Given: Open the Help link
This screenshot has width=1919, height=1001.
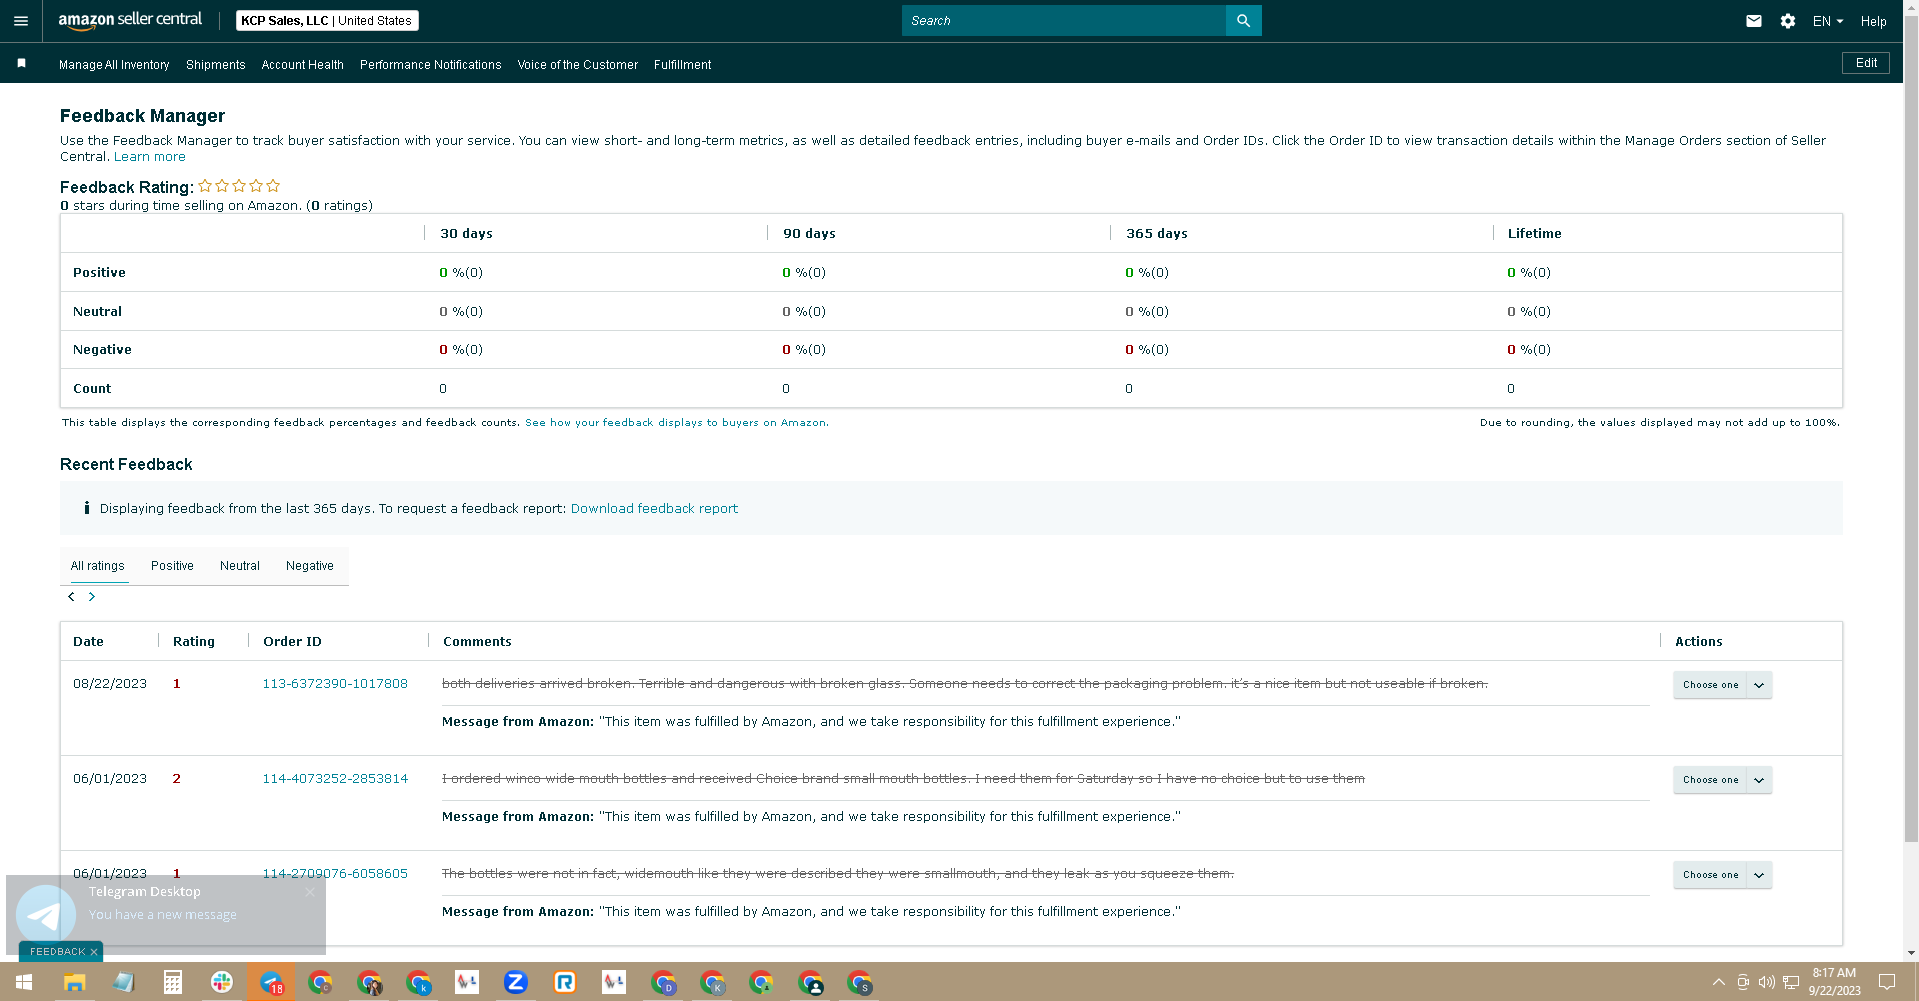Looking at the screenshot, I should tap(1874, 21).
